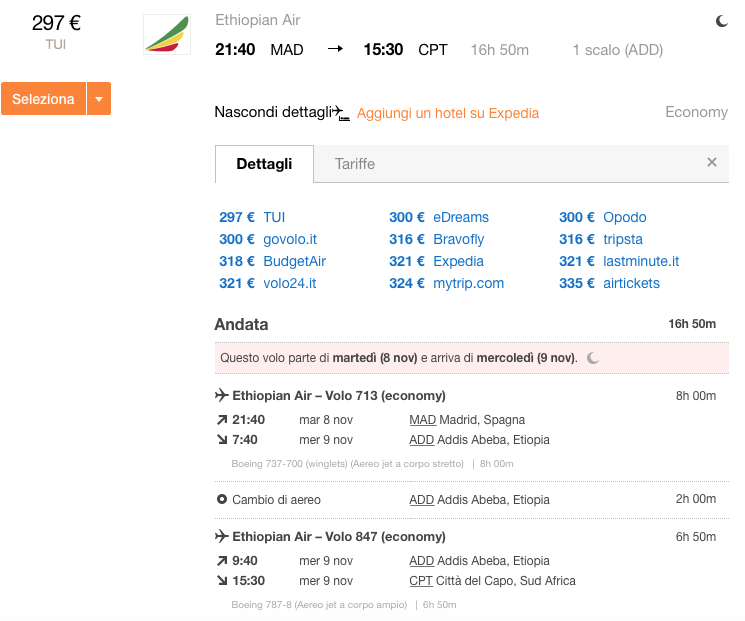This screenshot has height=621, width=745.
Task: Click CPT code in Città del Capo row
Action: tap(420, 581)
